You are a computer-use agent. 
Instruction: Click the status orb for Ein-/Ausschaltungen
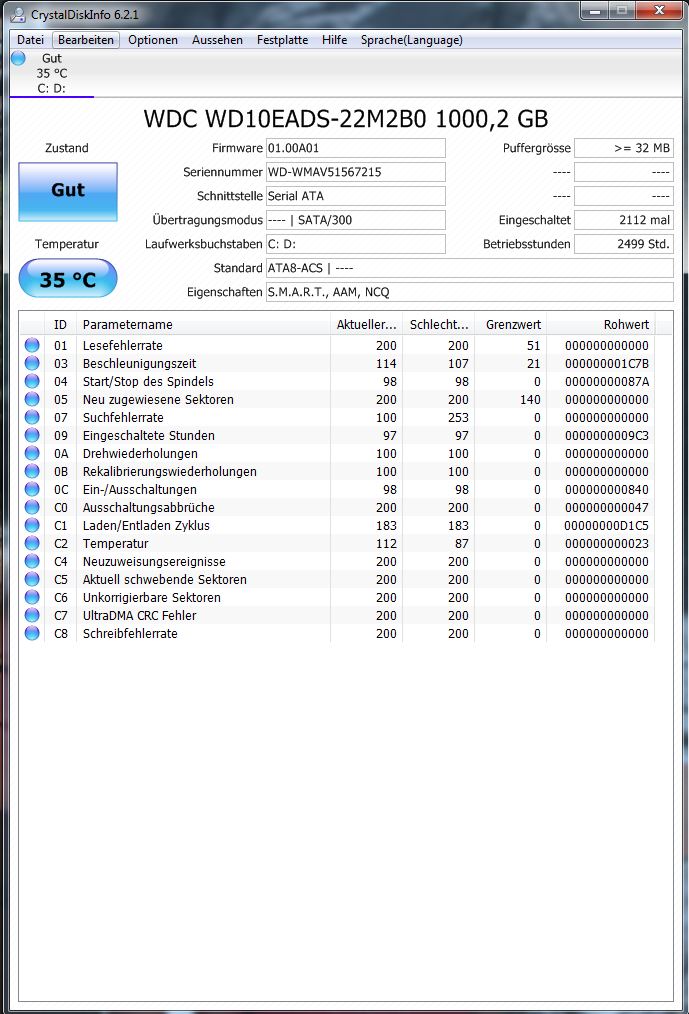(x=32, y=490)
